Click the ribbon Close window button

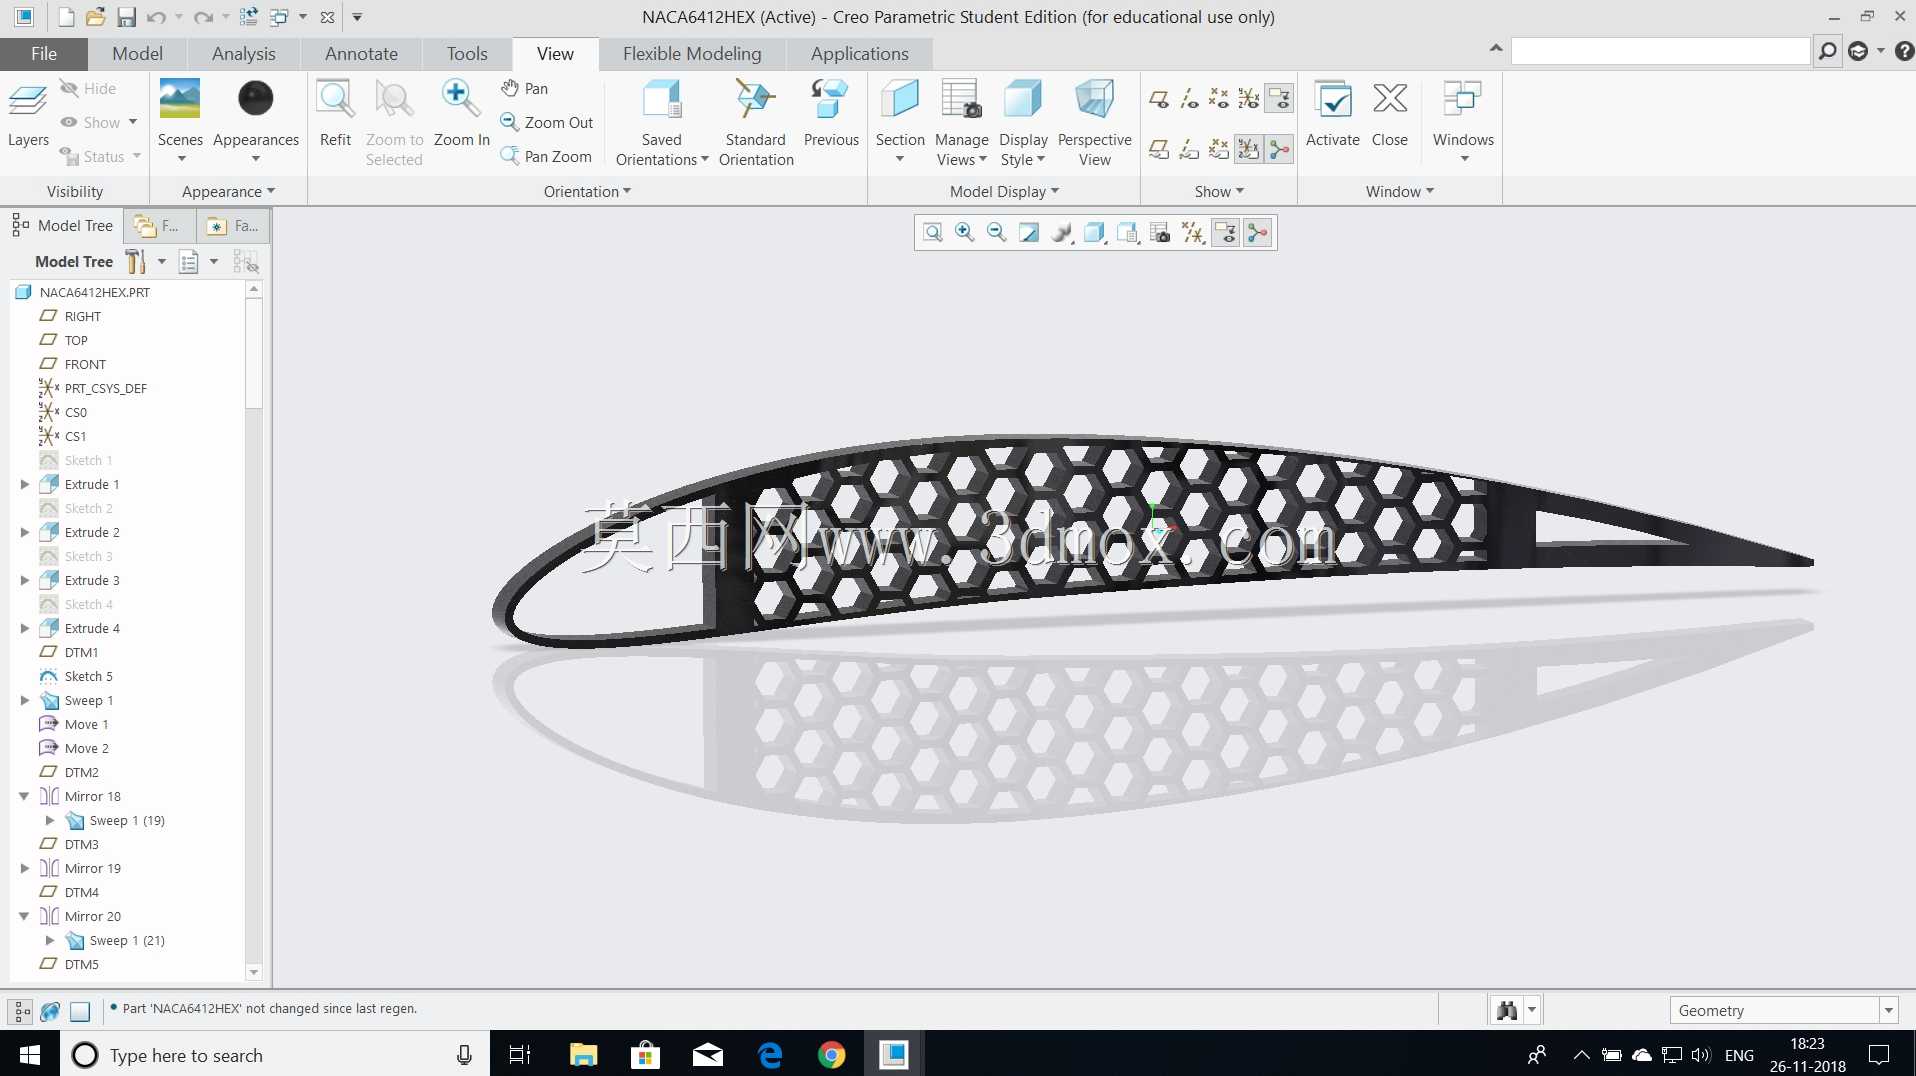1390,114
